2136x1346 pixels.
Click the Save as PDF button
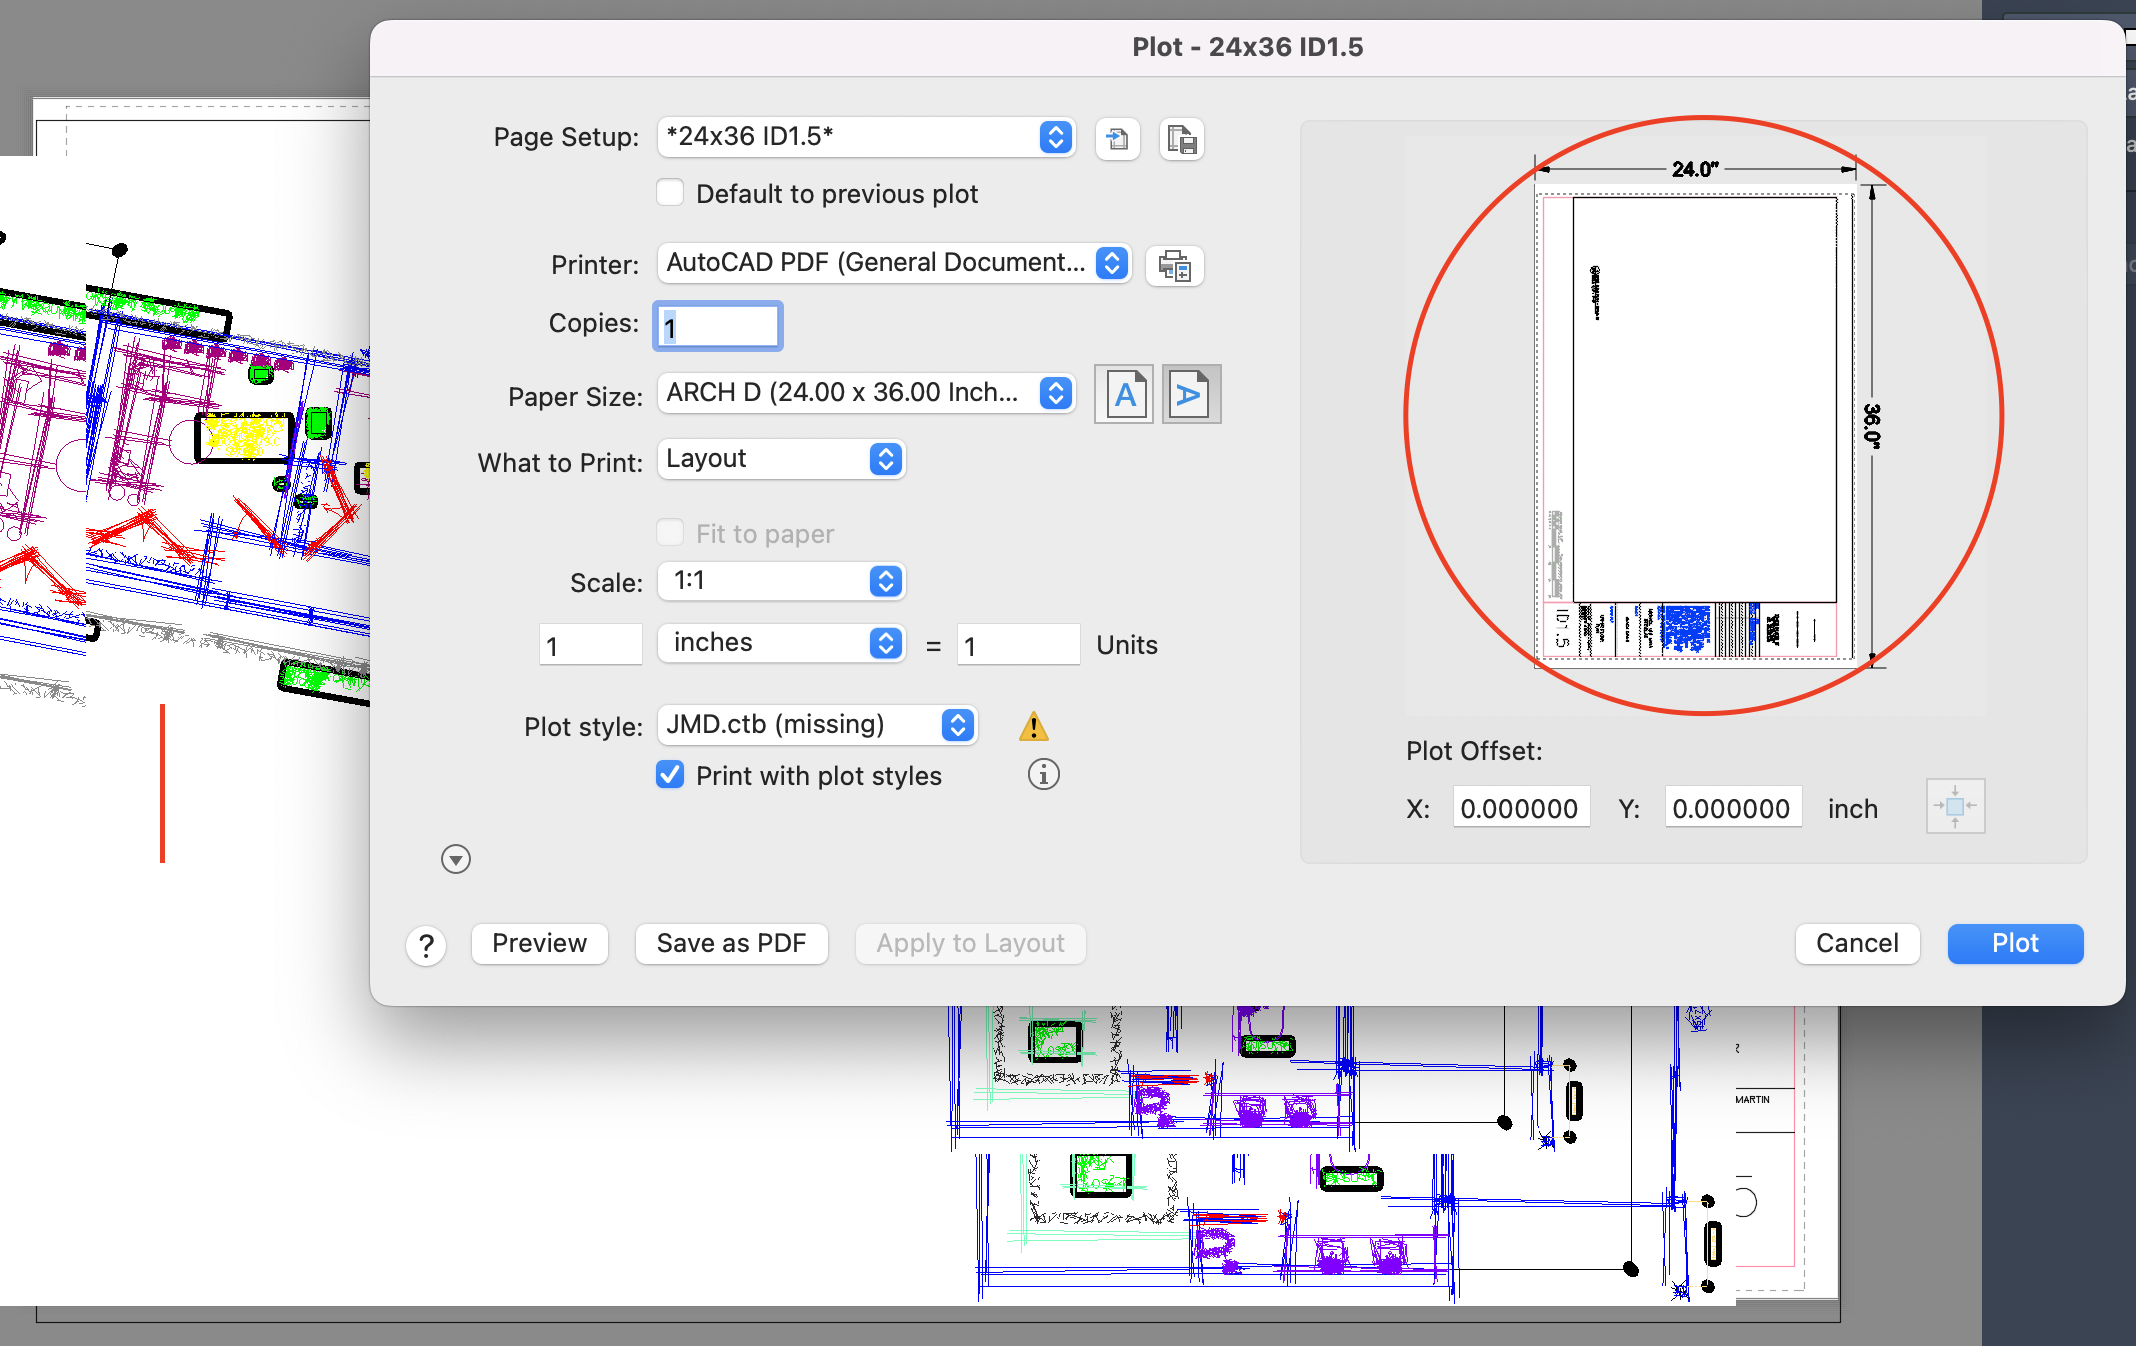coord(731,943)
